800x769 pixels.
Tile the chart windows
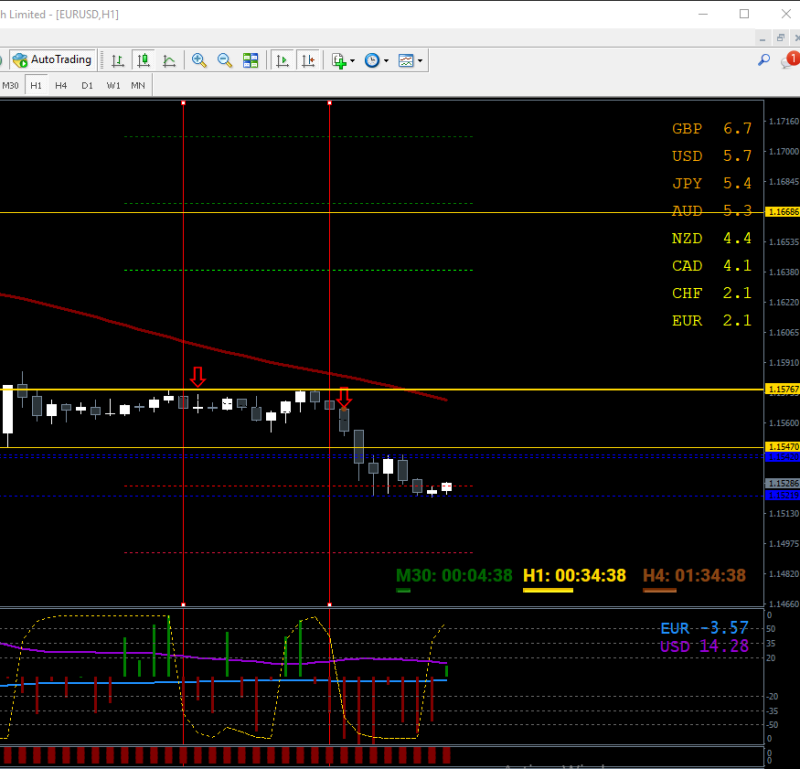[x=249, y=60]
